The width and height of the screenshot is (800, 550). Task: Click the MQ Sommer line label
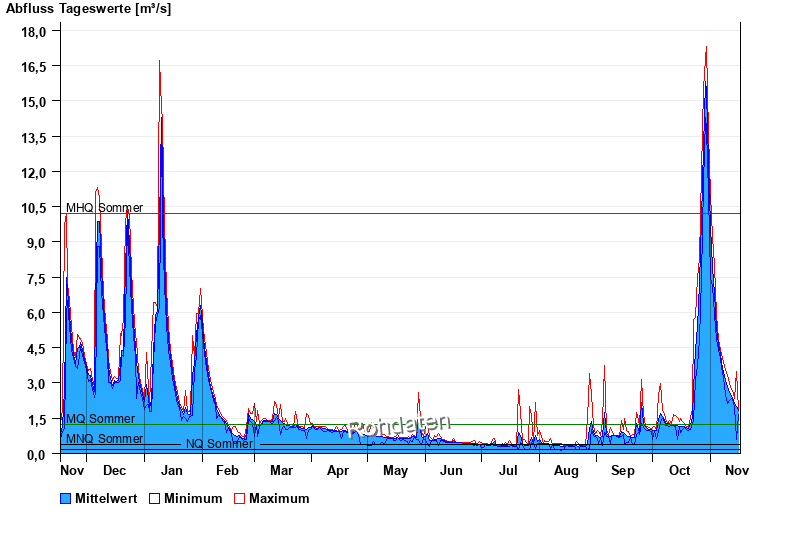pyautogui.click(x=100, y=419)
